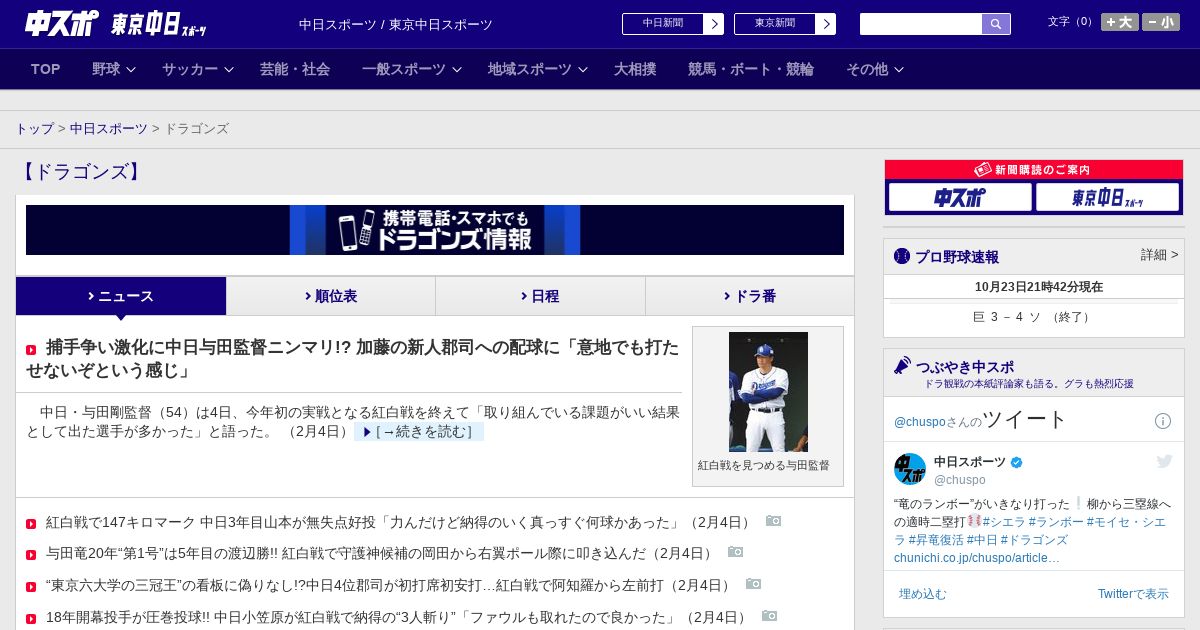1200x630 pixels.
Task: Focus the header search field
Action: click(x=921, y=24)
